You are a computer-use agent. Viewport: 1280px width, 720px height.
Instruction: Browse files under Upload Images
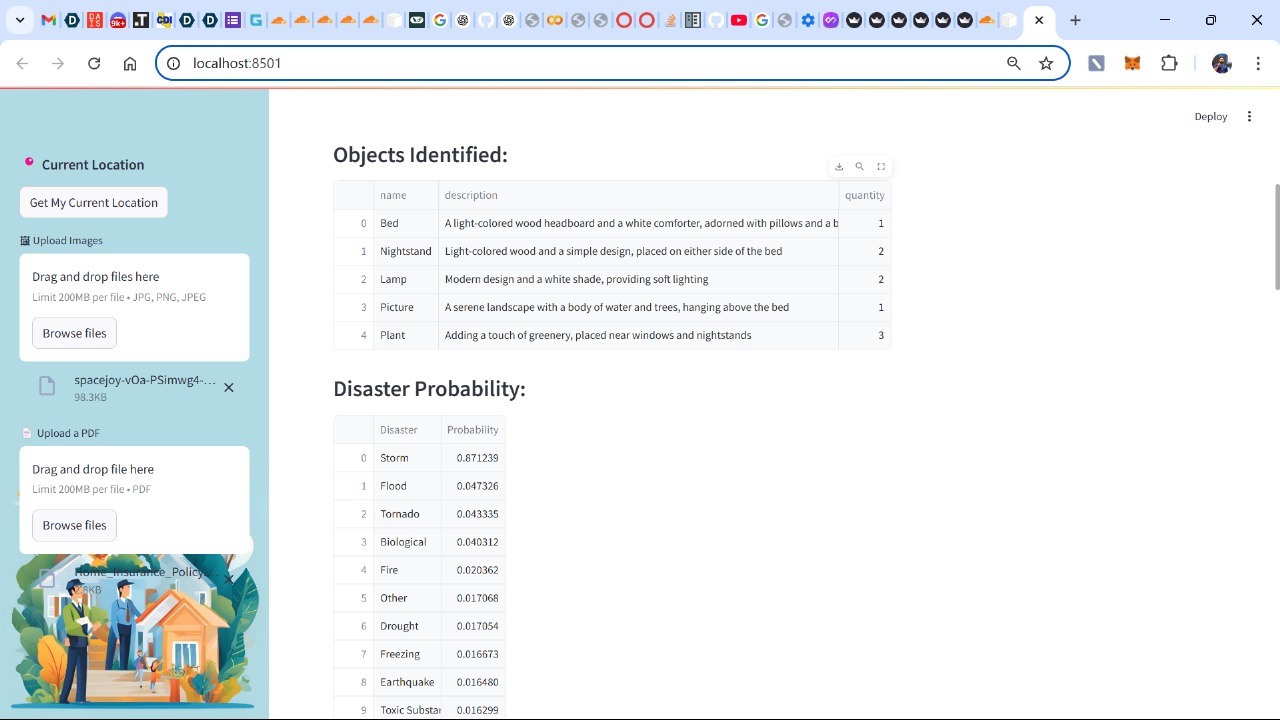click(x=74, y=333)
